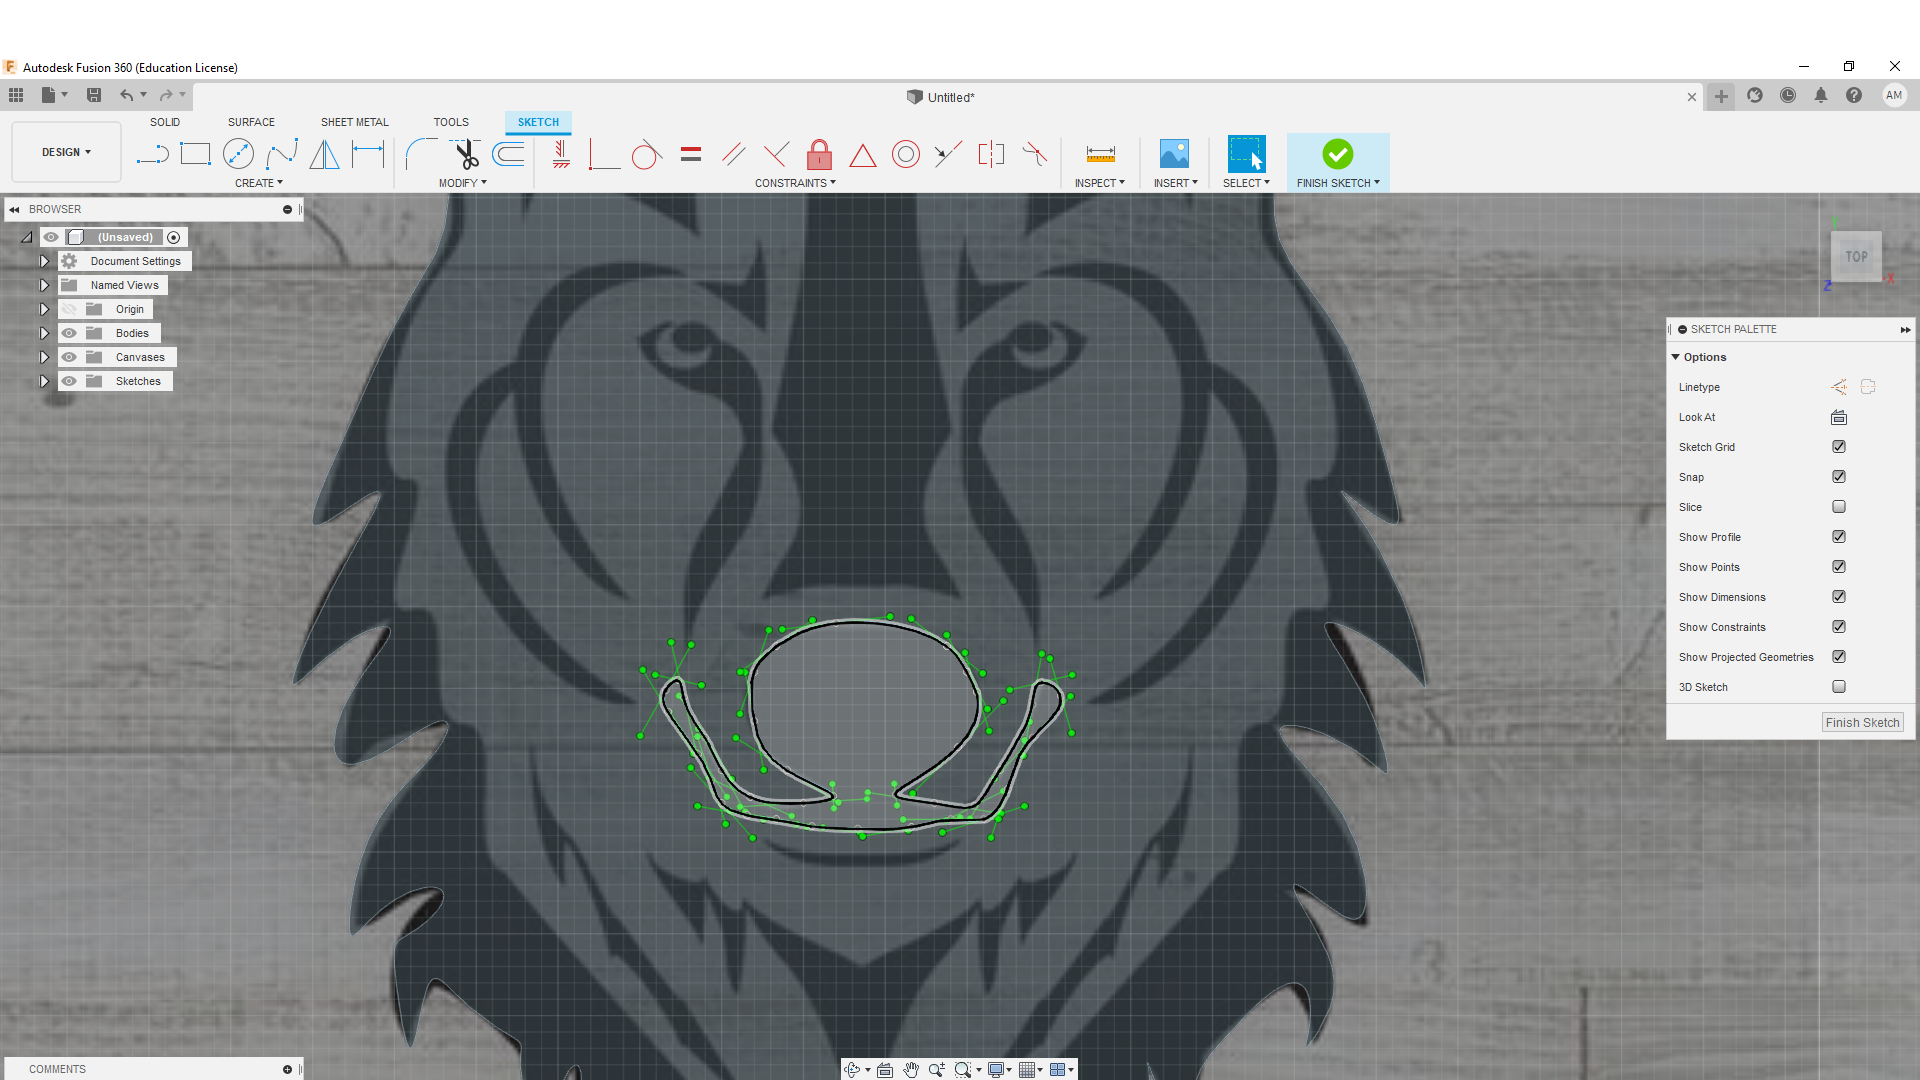Screen dimensions: 1920x1080
Task: Select the 2-Point Rectangle tool
Action: pyautogui.click(x=195, y=154)
